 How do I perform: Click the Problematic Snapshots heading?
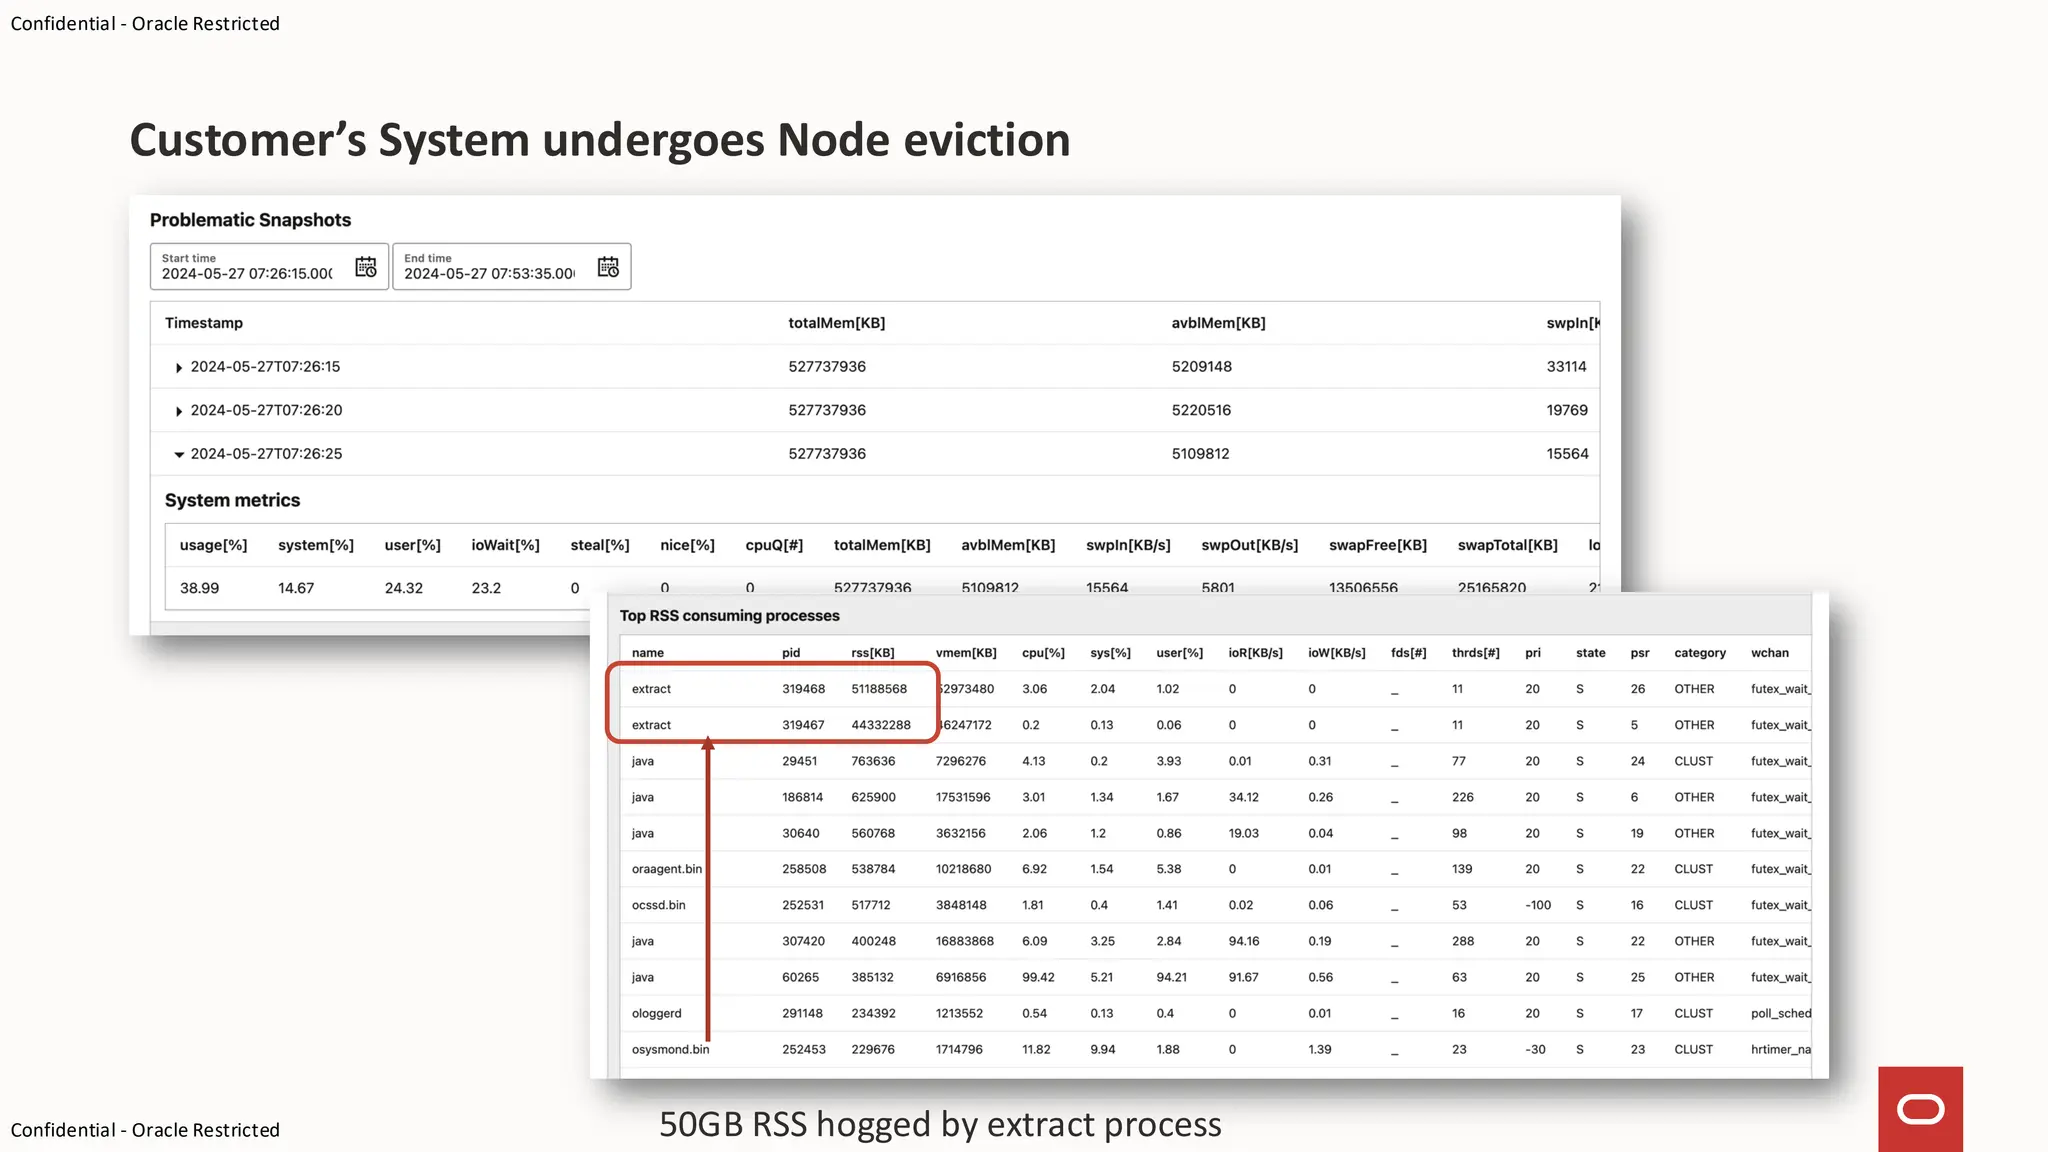click(250, 220)
